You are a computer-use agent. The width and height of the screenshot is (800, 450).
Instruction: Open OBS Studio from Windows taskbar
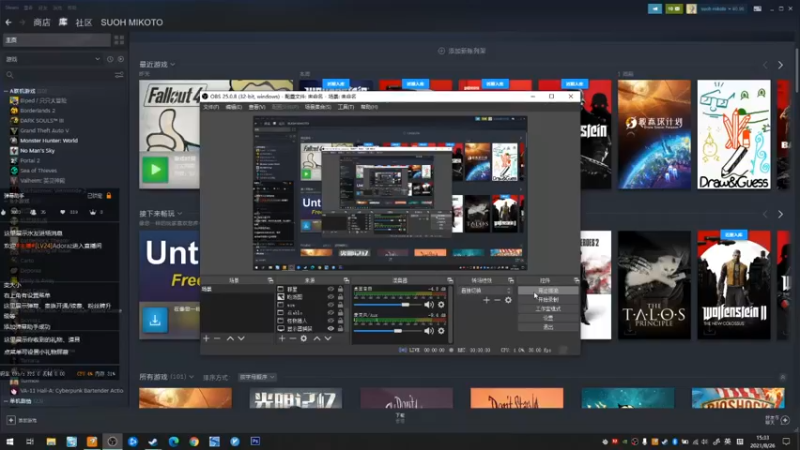[112, 441]
